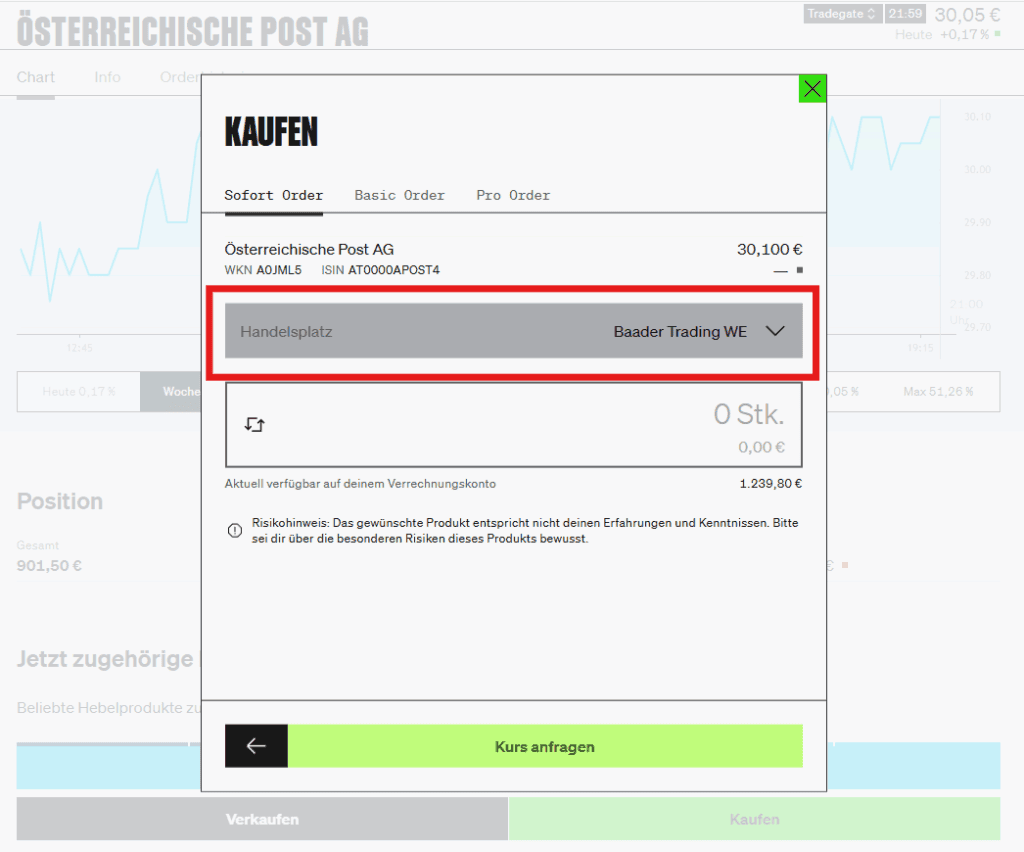Open the Tradegate exchange selector

pos(841,14)
